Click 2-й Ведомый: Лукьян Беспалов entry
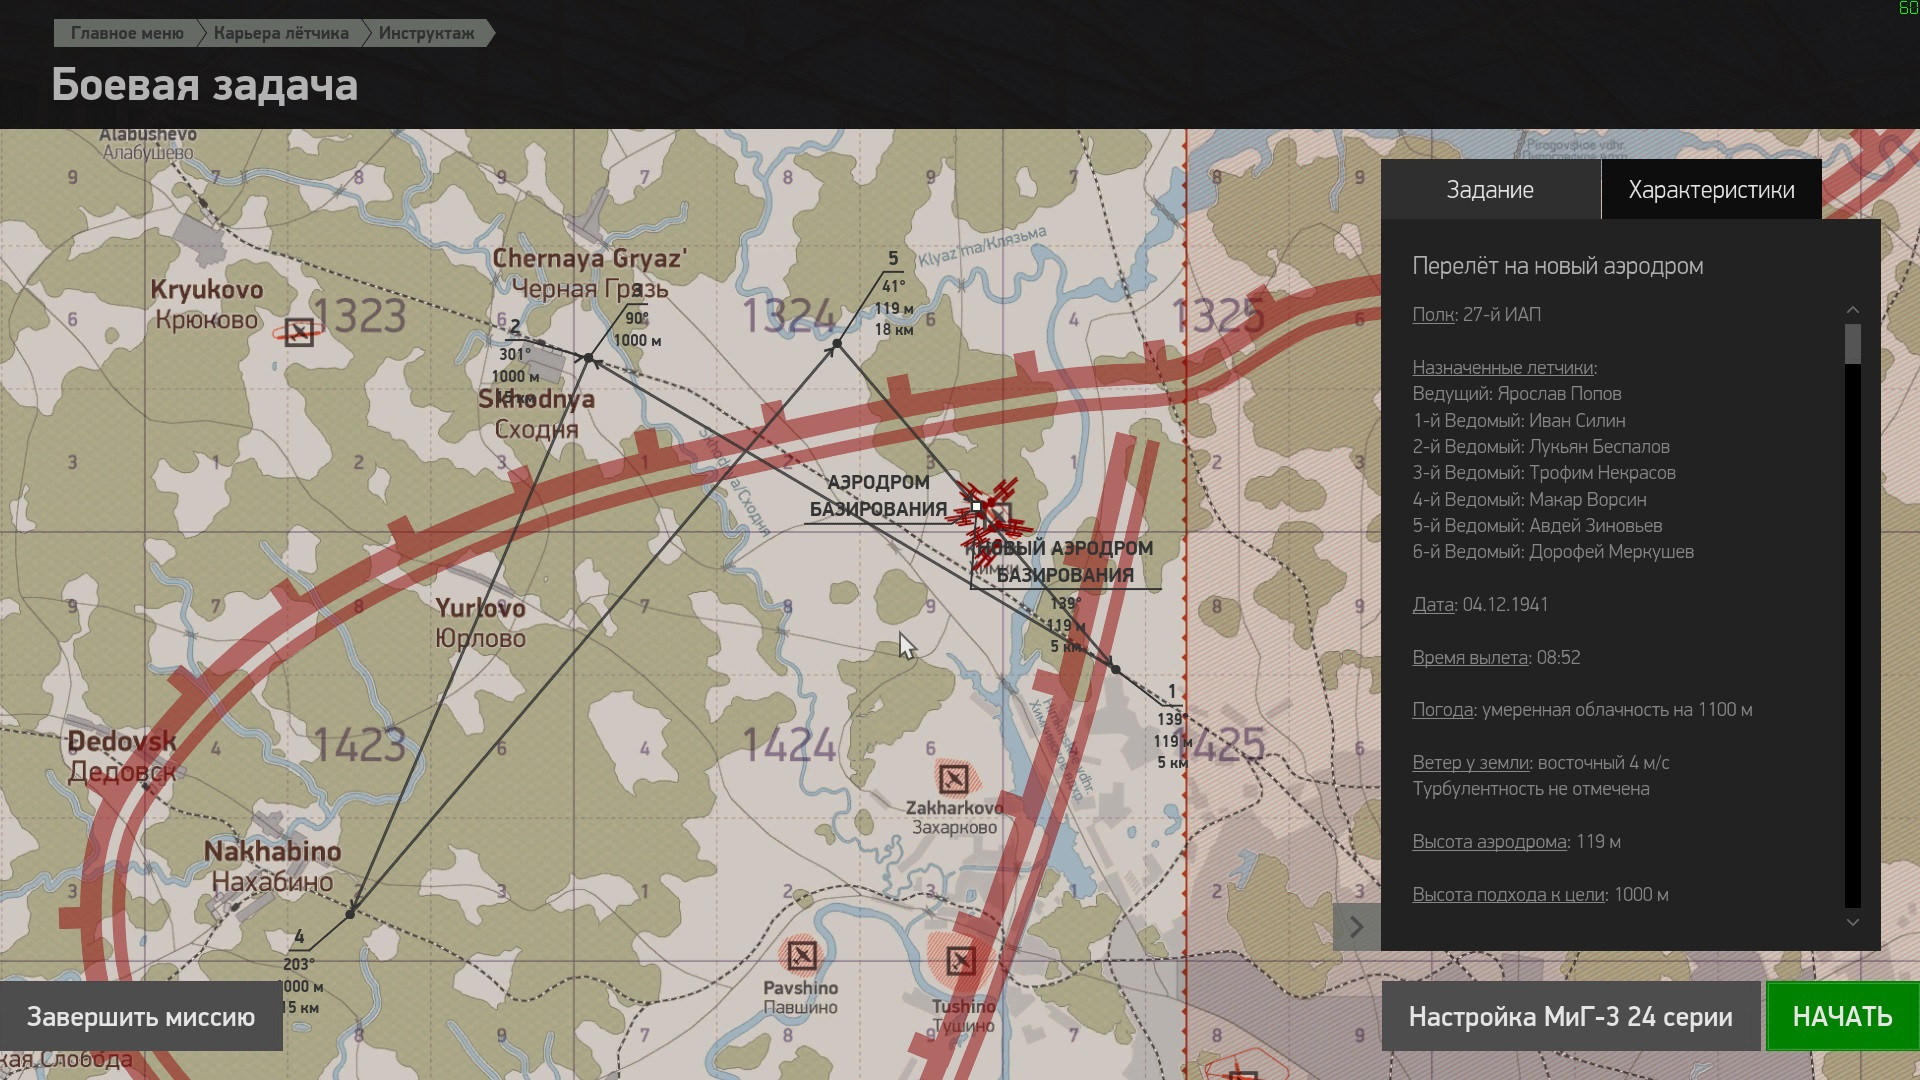 pos(1540,446)
